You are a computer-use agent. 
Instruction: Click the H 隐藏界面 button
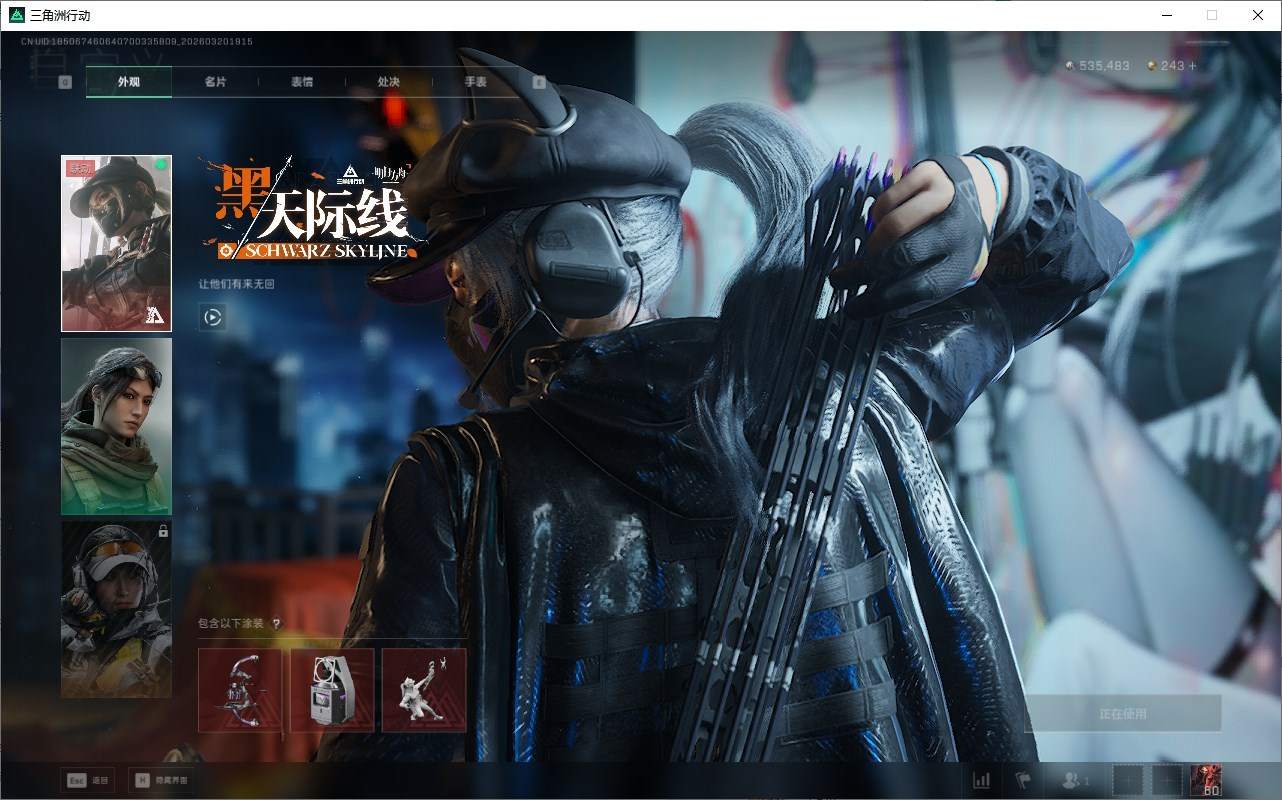(161, 780)
